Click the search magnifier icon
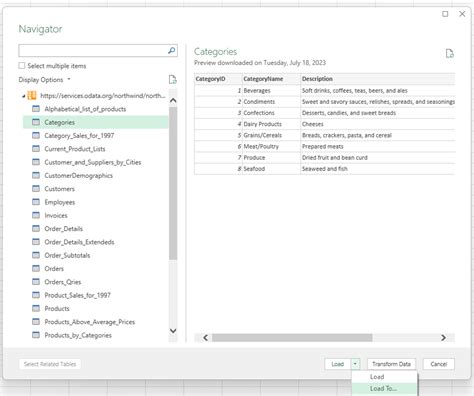474x396 pixels. [x=171, y=50]
